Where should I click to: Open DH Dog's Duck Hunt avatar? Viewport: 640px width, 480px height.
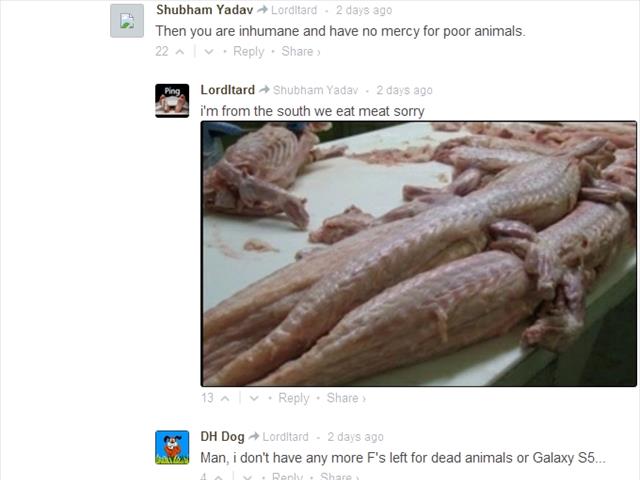click(x=172, y=447)
